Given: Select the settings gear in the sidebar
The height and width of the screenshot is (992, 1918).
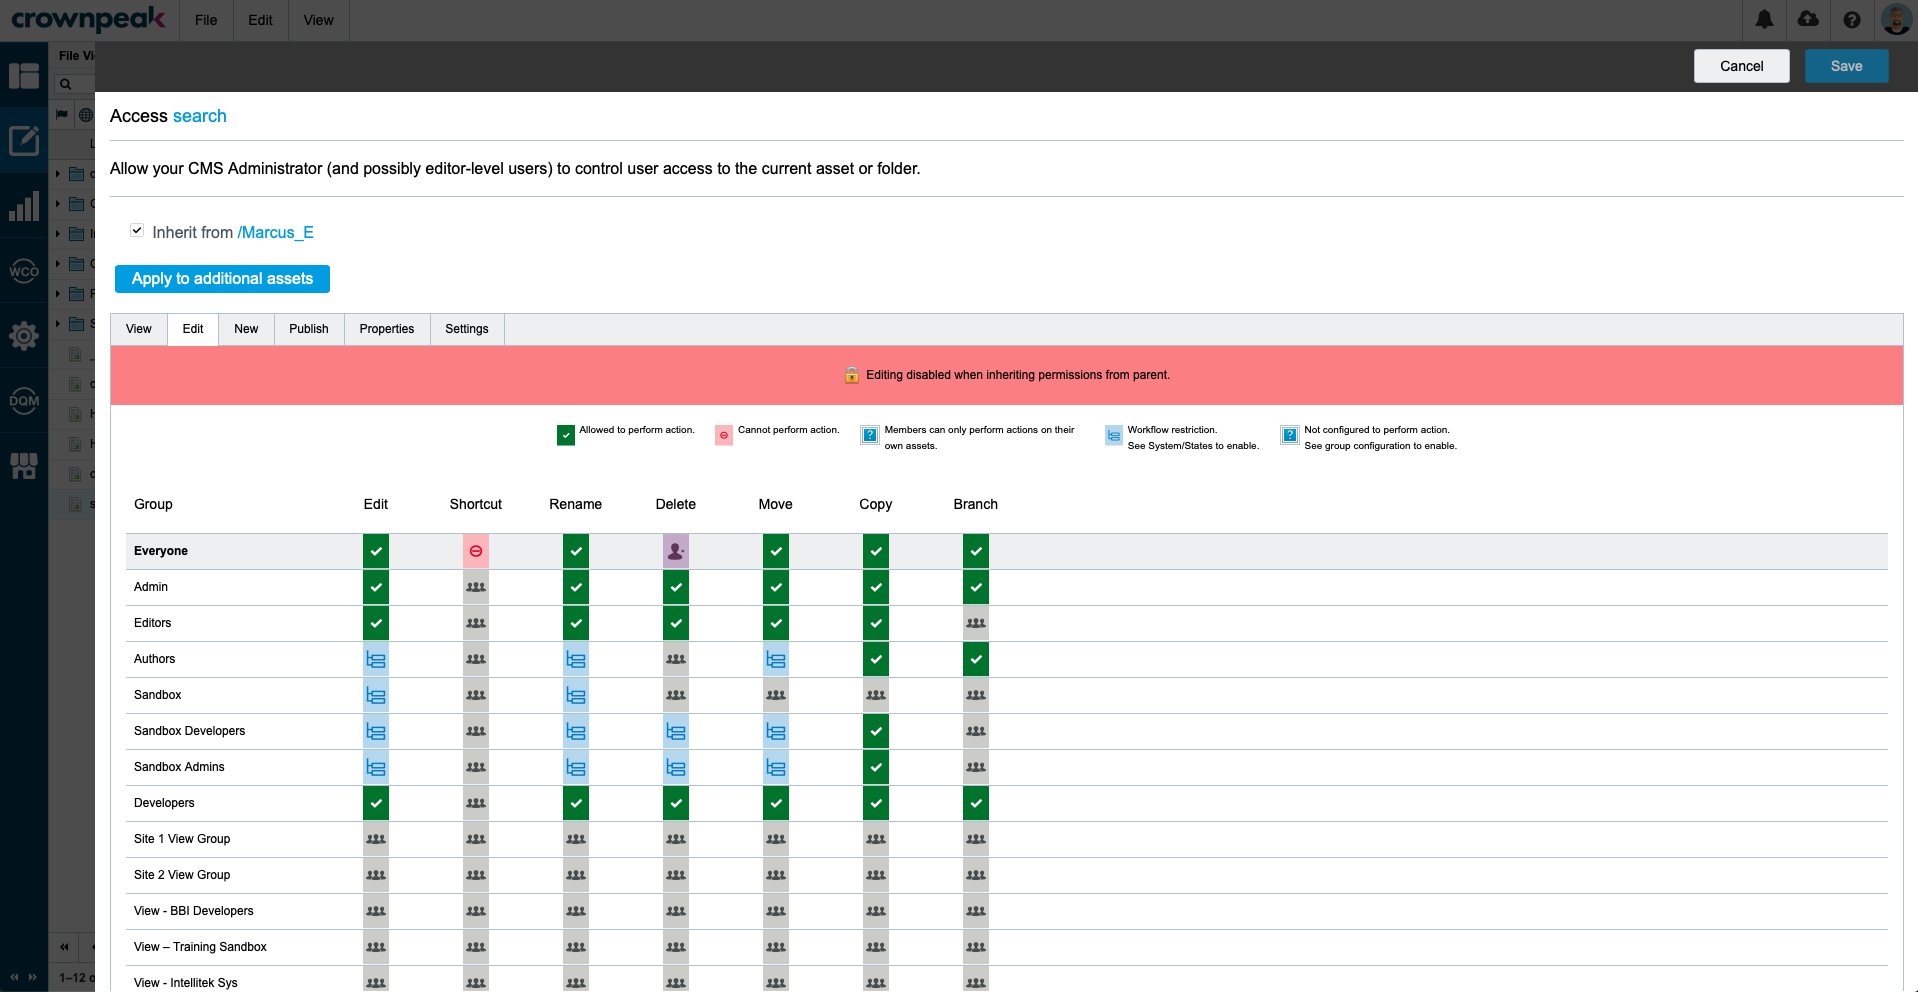Looking at the screenshot, I should tap(23, 336).
